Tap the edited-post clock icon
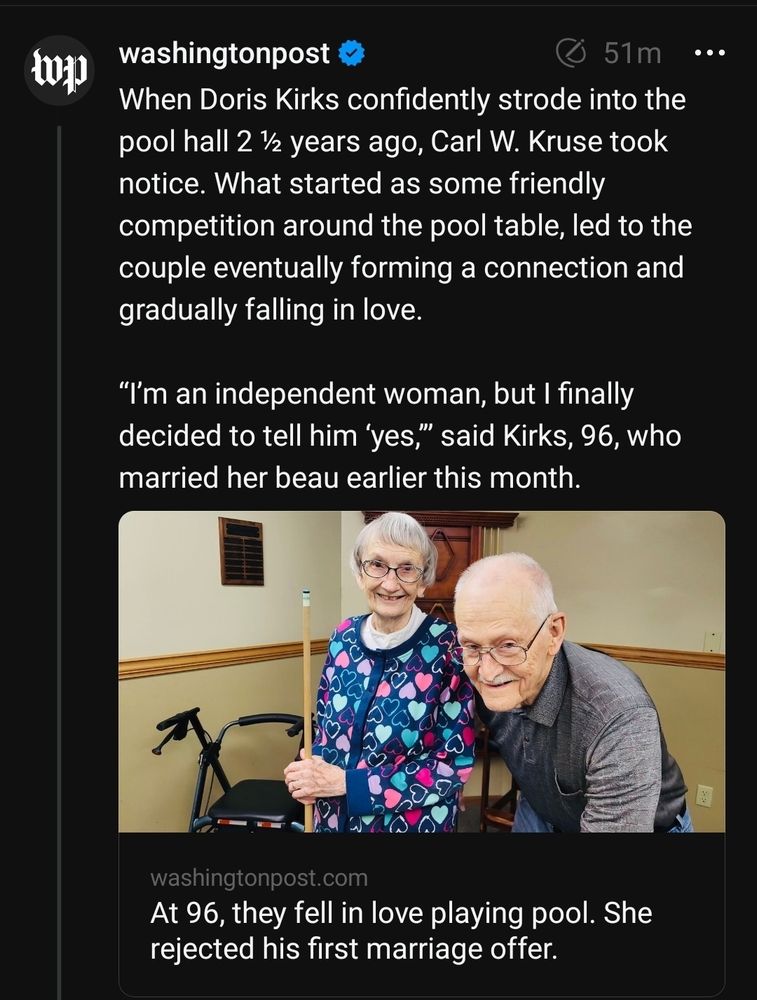757x1000 pixels. point(570,53)
